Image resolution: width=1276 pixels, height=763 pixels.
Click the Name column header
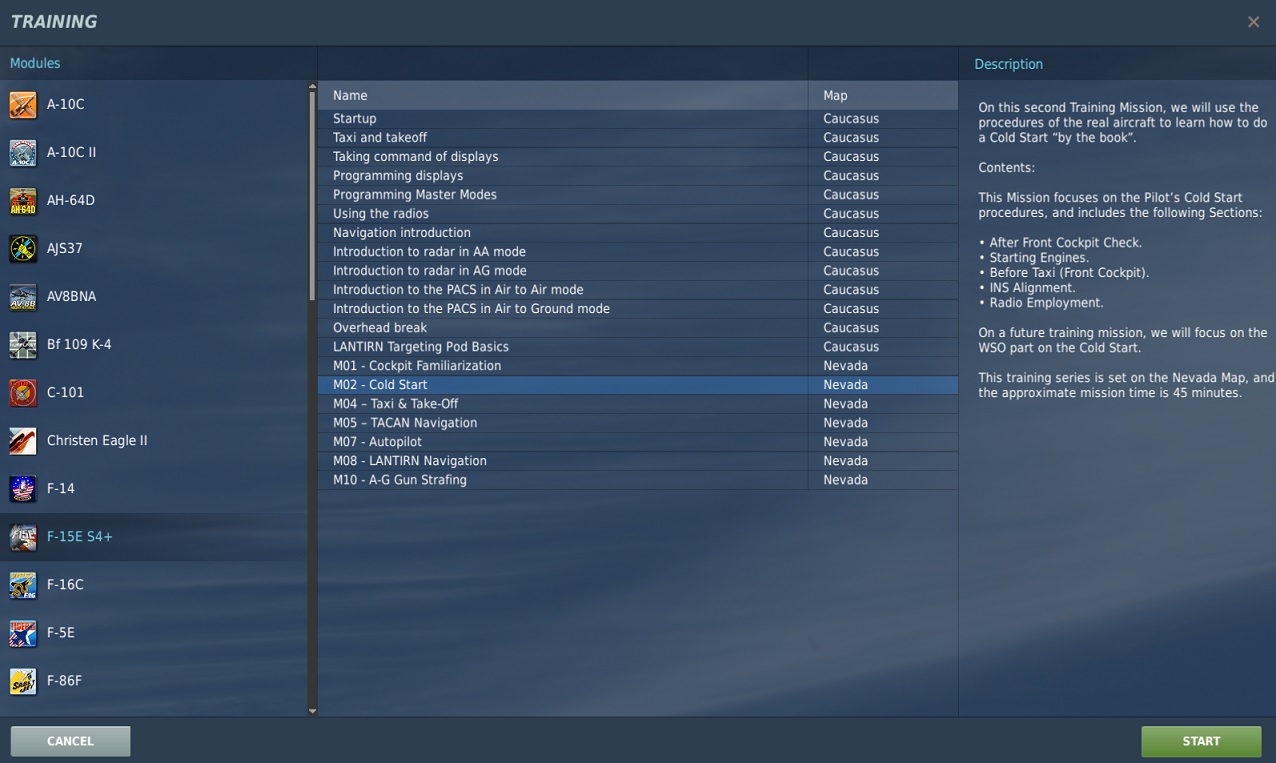tap(348, 95)
